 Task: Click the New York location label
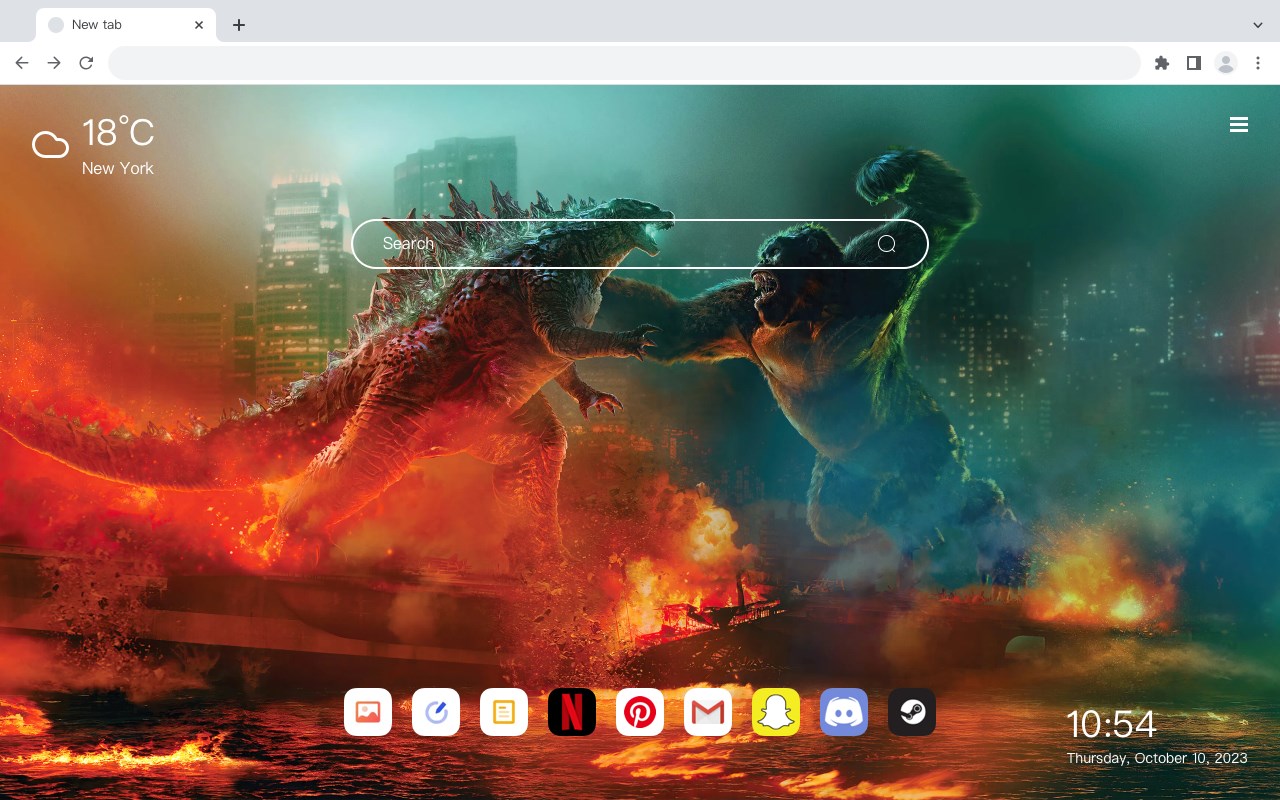[118, 169]
